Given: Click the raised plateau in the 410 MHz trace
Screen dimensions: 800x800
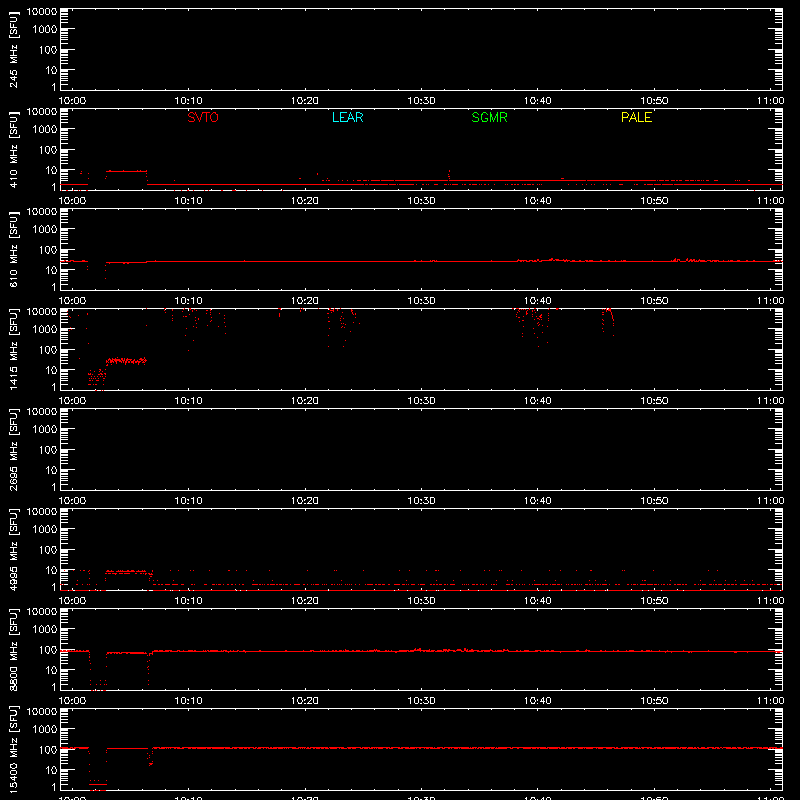Looking at the screenshot, I should pyautogui.click(x=126, y=171).
